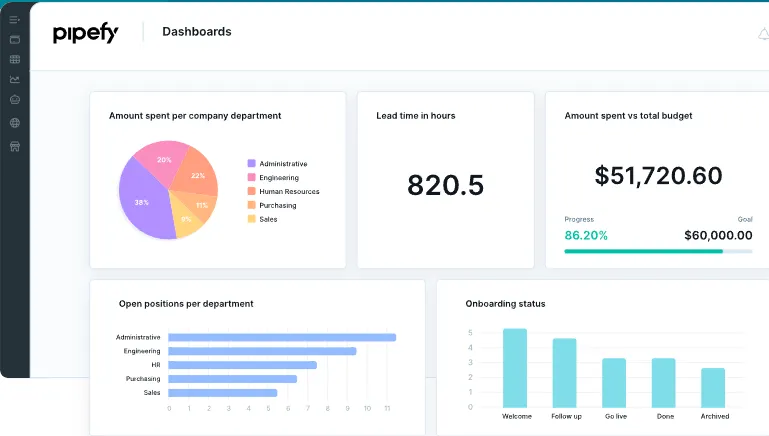Image resolution: width=769 pixels, height=436 pixels.
Task: Click the Follow up onboarding bar
Action: pos(564,373)
